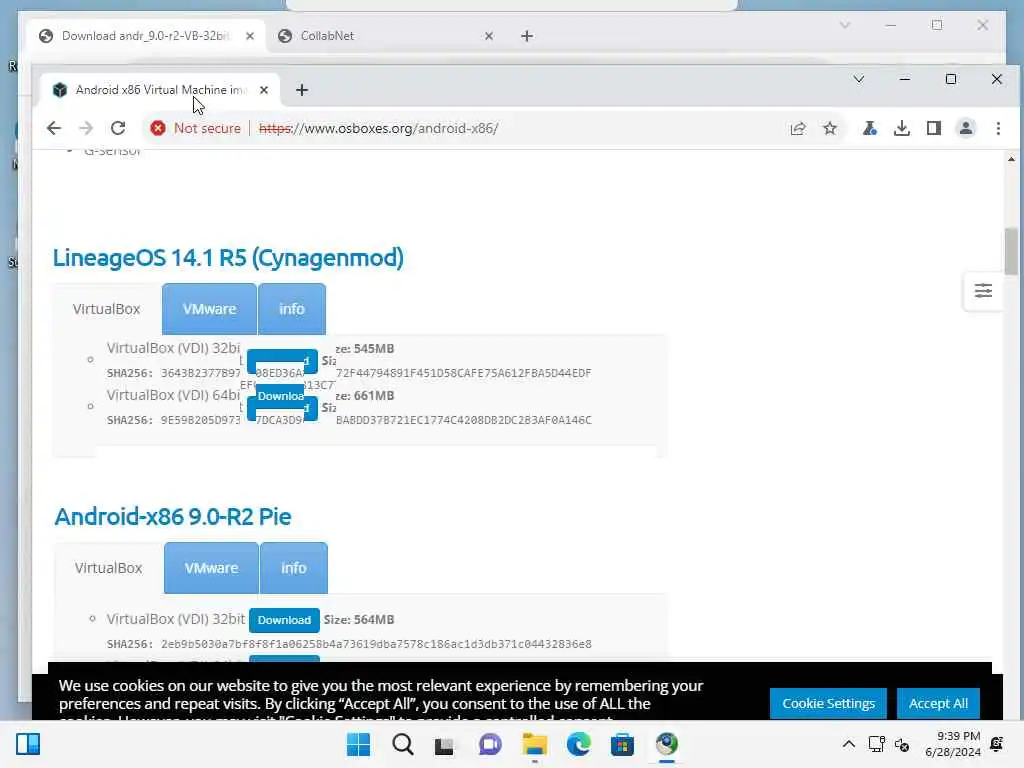Open the page filter sliders widget
Screen dimensions: 1024x768
(x=983, y=291)
